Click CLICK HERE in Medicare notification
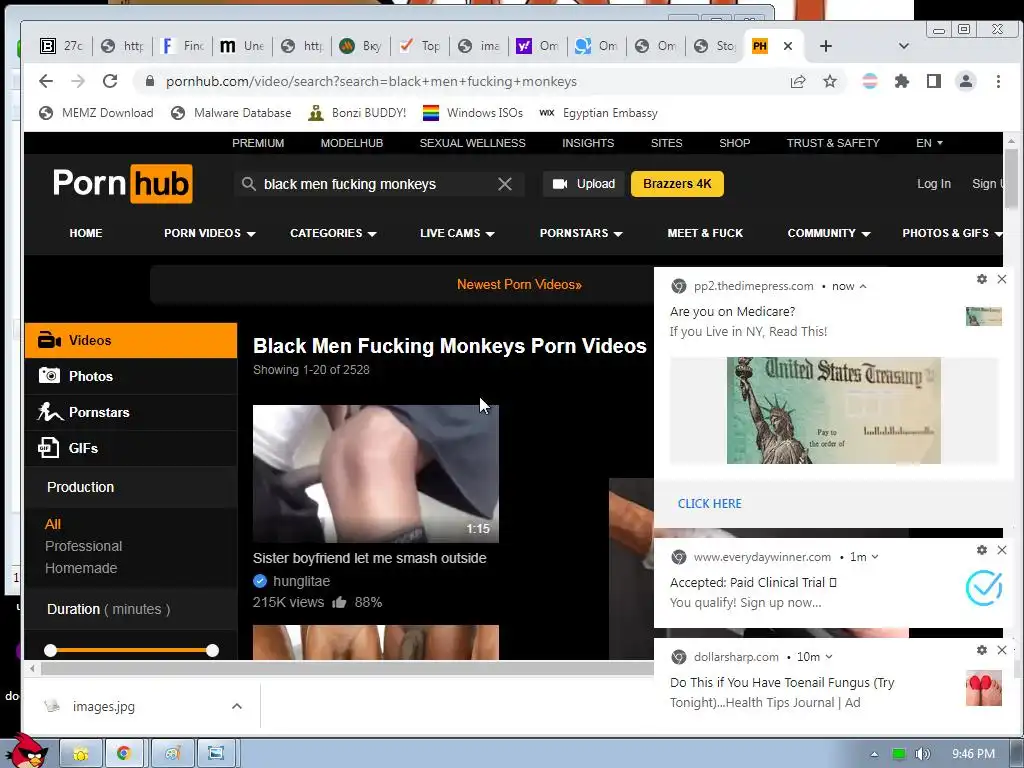1024x768 pixels. (x=709, y=504)
